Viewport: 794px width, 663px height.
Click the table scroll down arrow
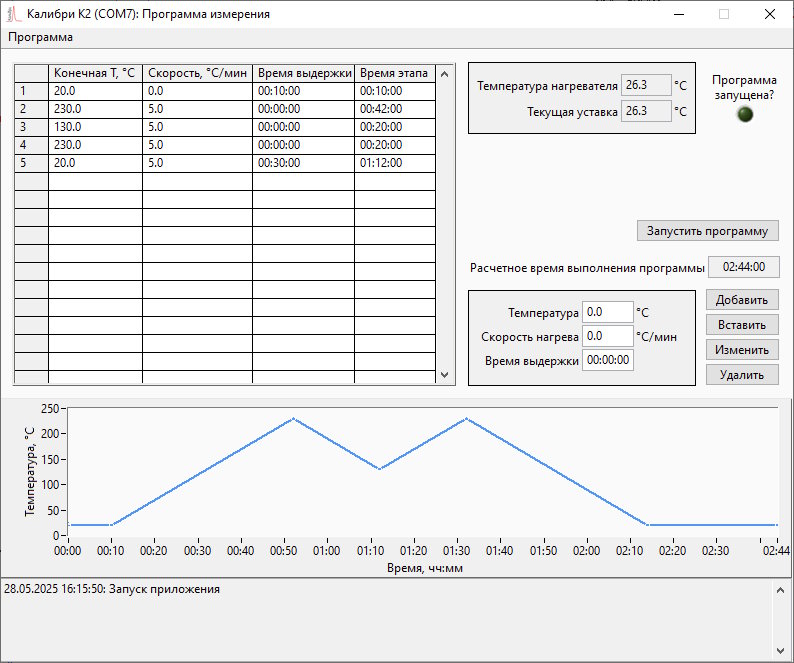445,375
